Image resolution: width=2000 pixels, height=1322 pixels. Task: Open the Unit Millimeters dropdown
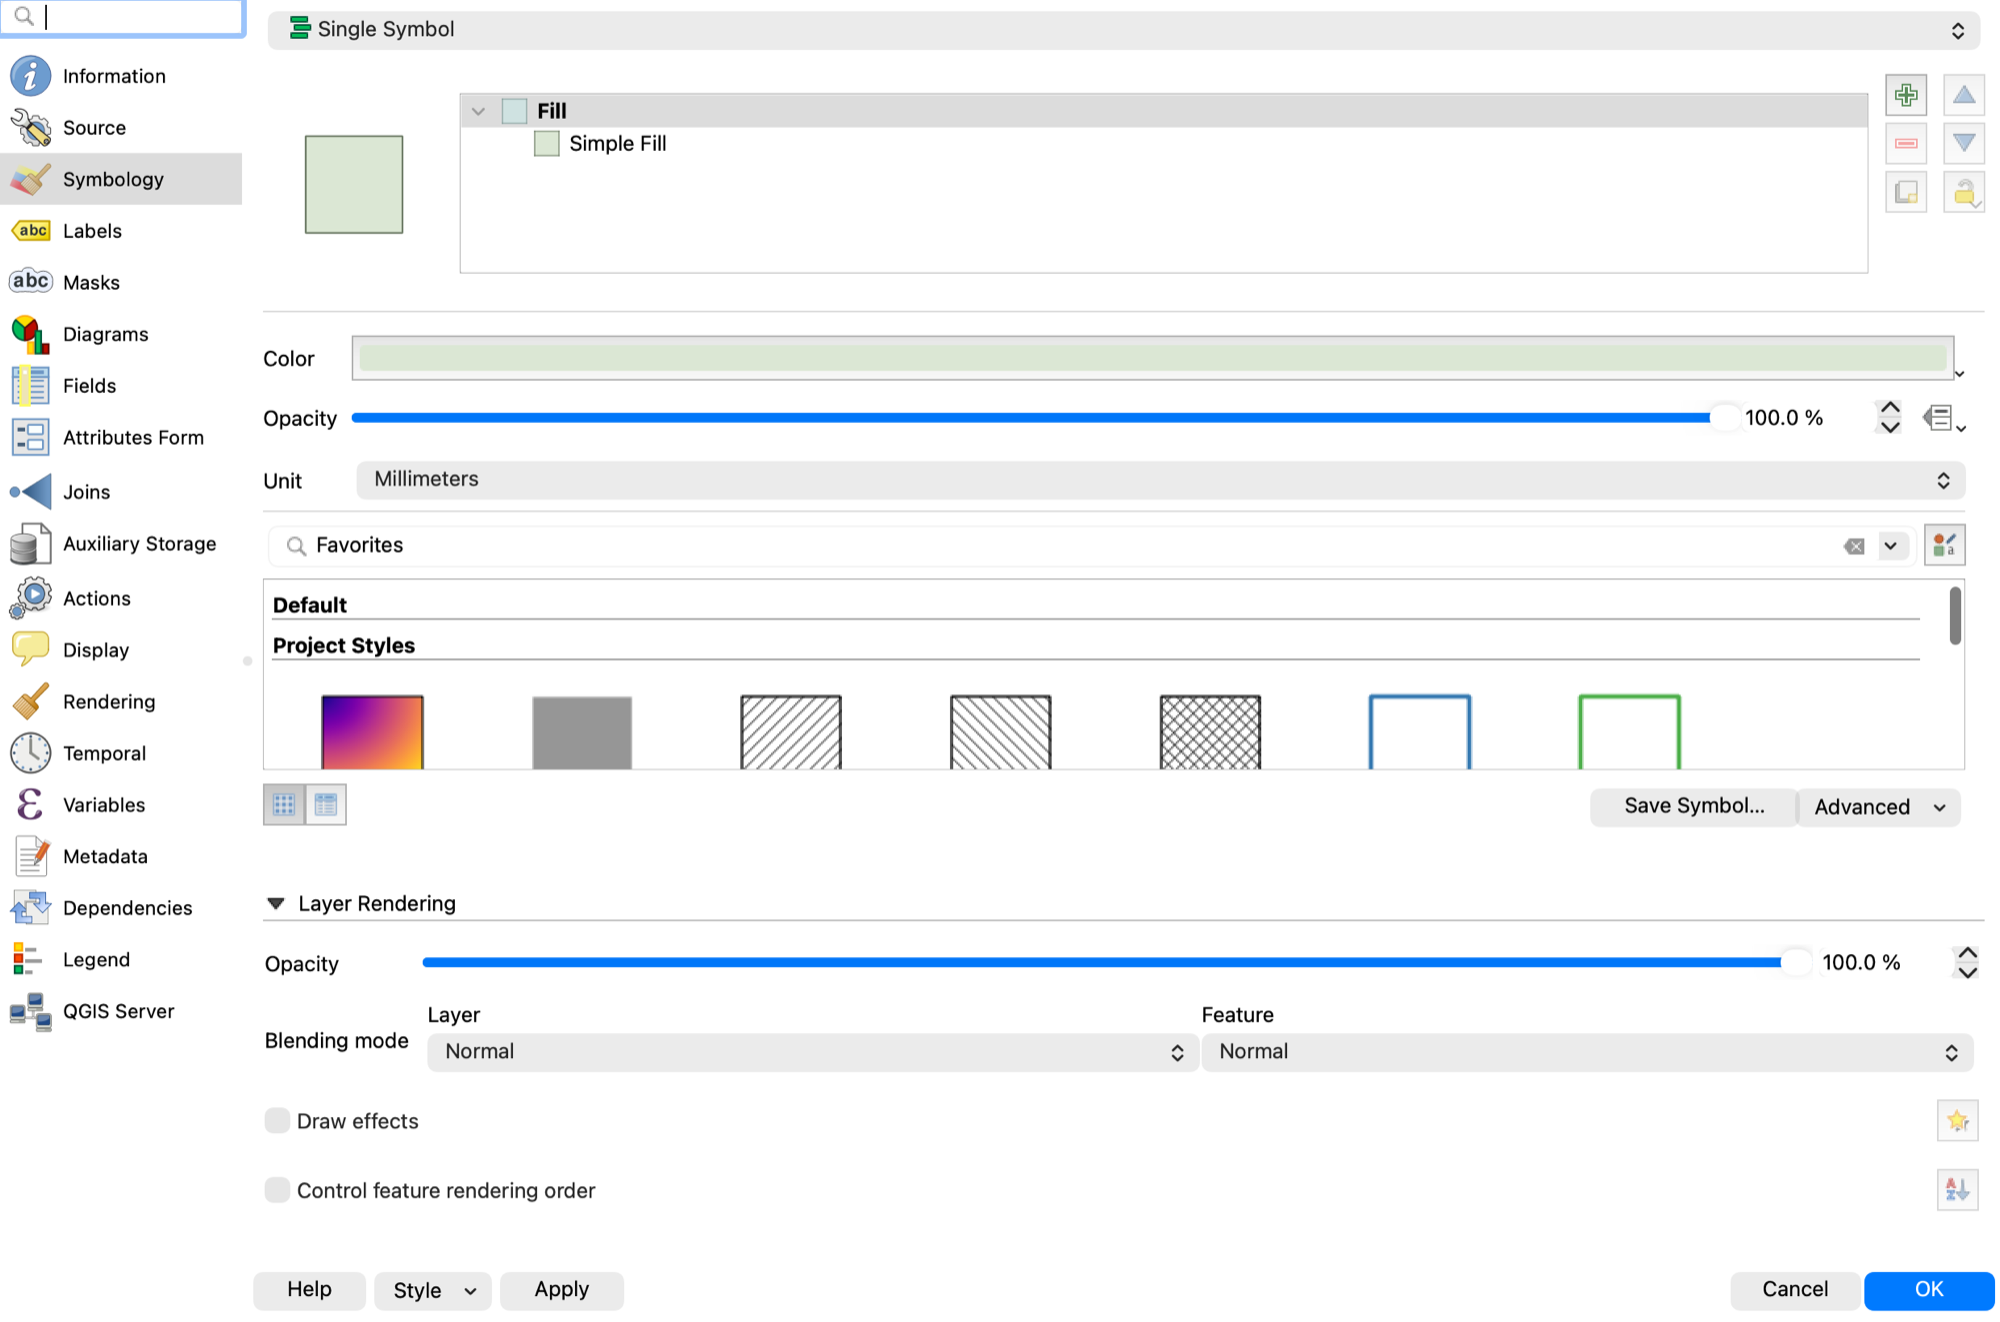(1161, 480)
